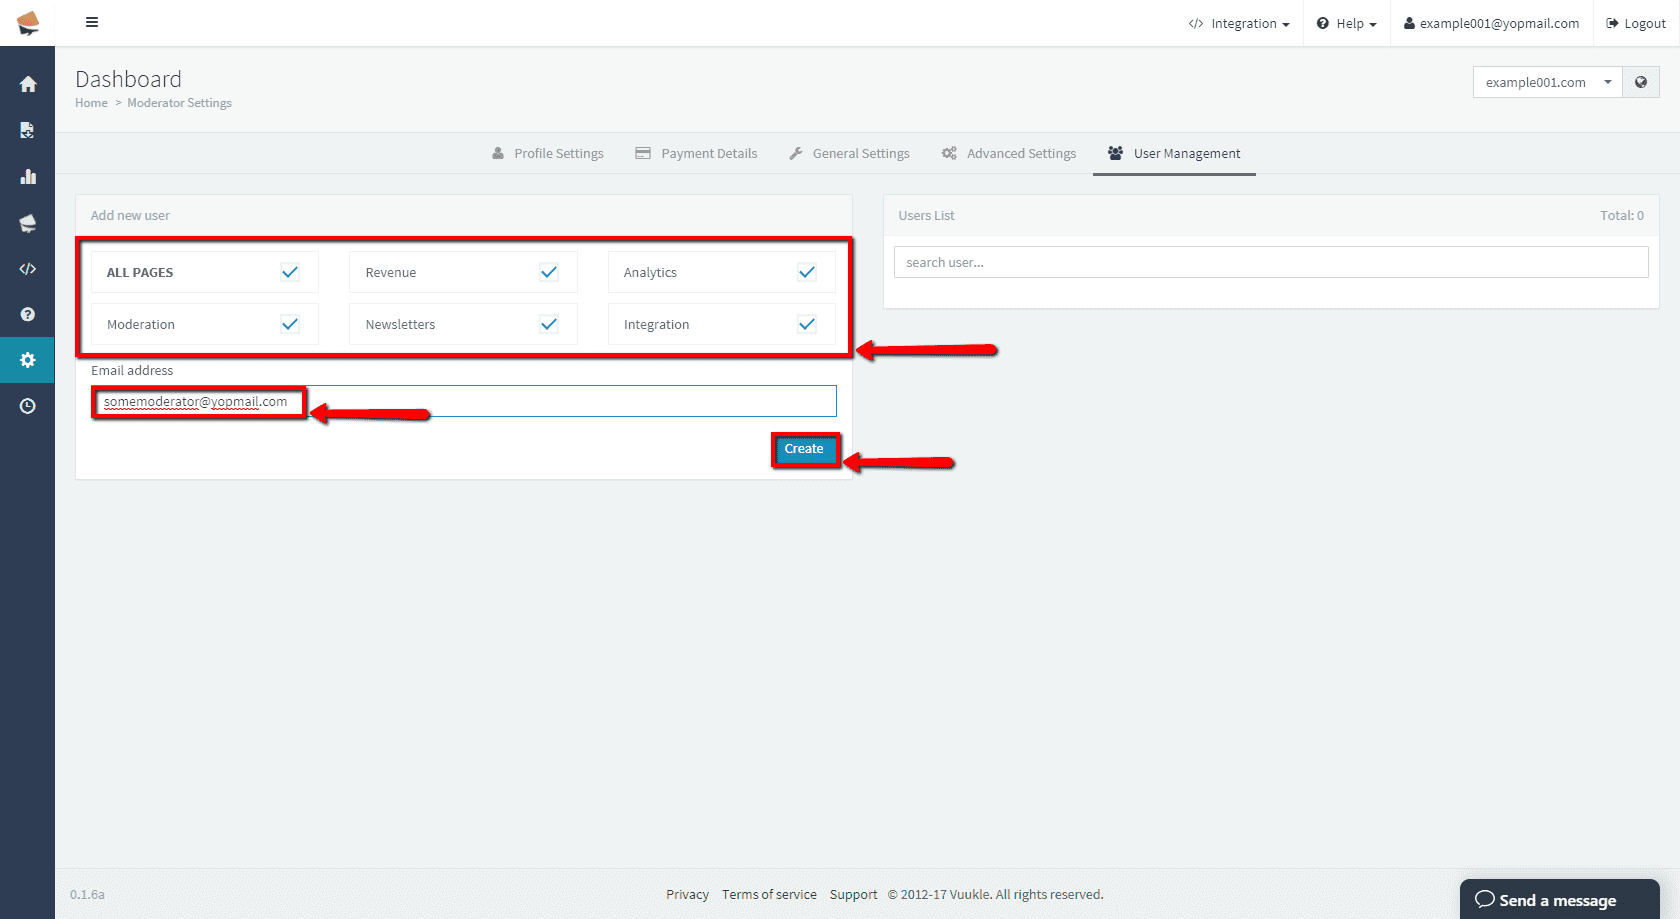Open the question mark help sidebar icon
The image size is (1680, 919).
pos(28,314)
